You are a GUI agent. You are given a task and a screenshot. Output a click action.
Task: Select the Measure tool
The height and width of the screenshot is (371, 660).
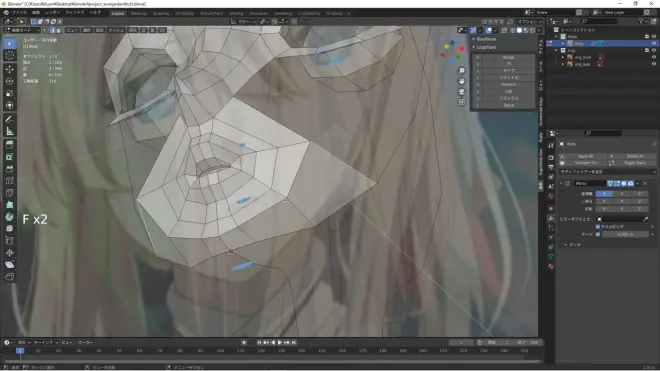tap(10, 132)
